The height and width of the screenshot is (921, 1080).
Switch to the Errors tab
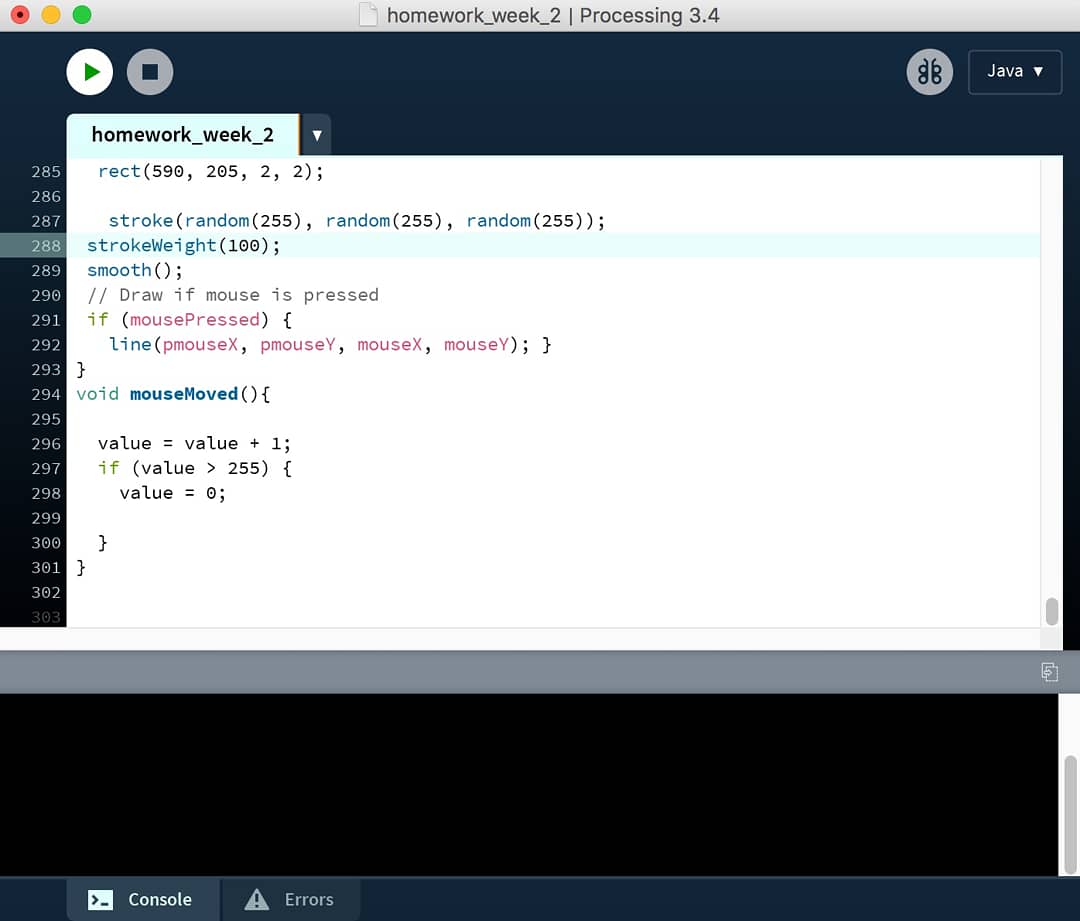pos(290,900)
